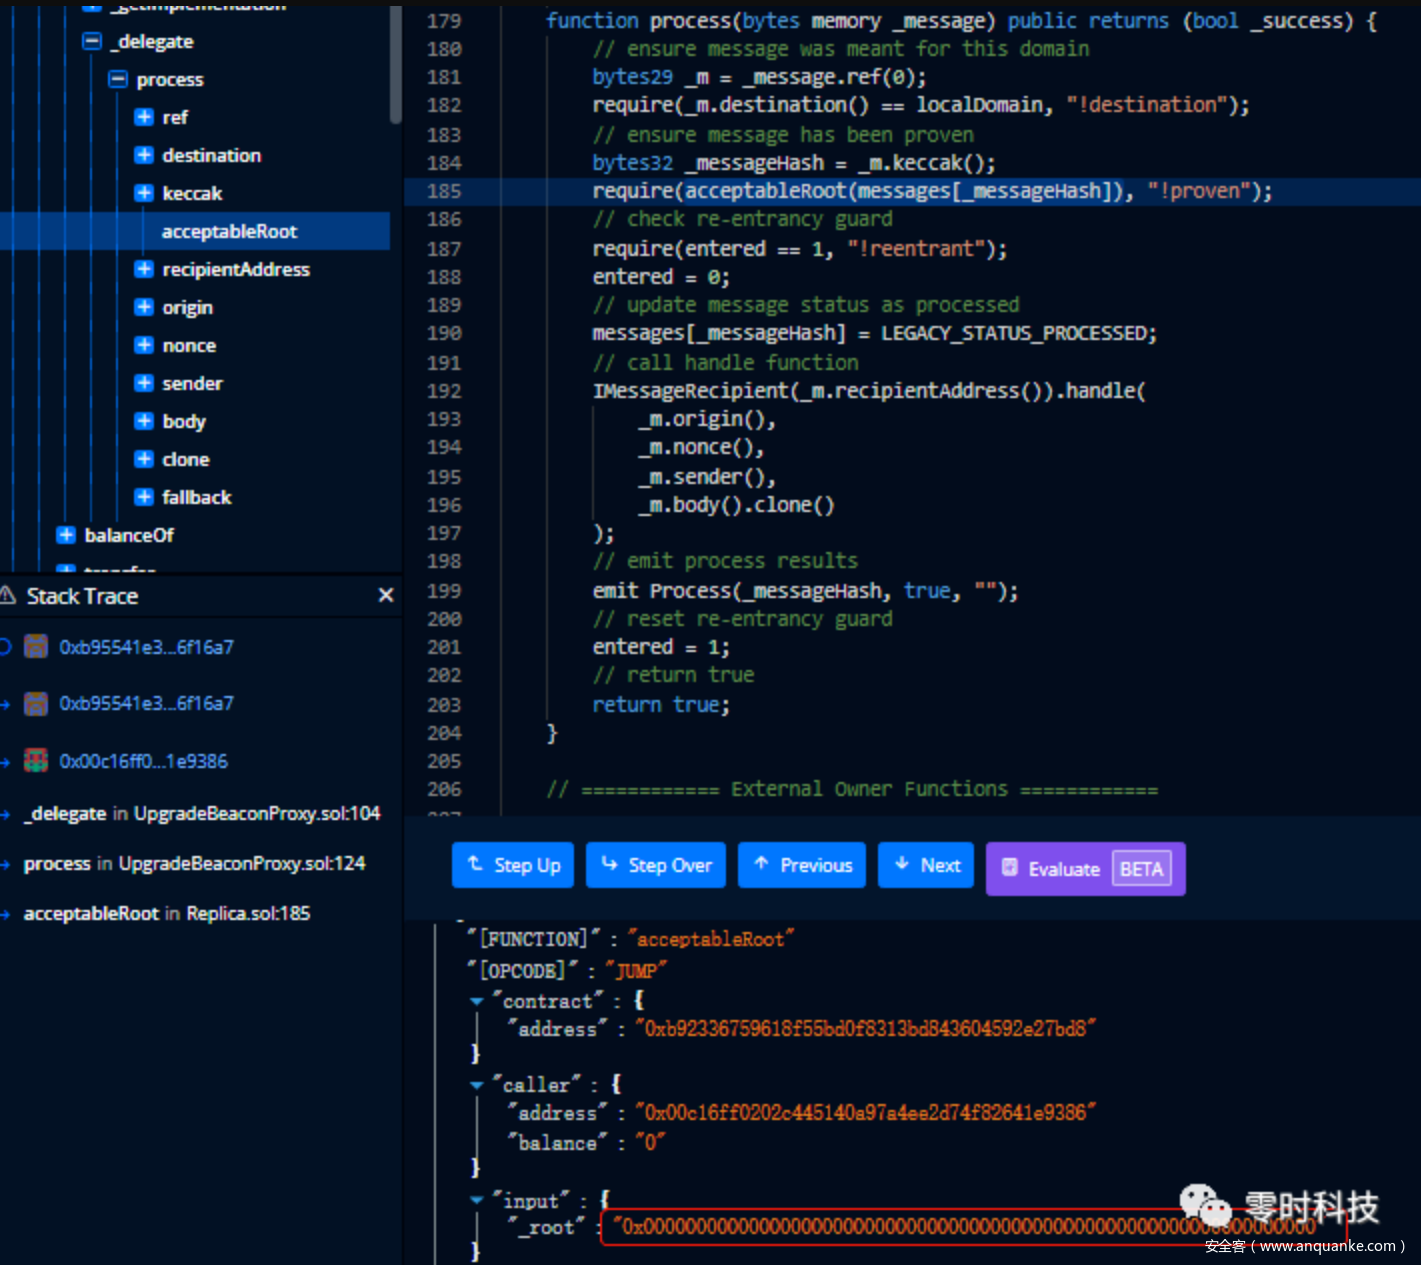Expand the nonce function node
Viewport: 1421px width, 1265px height.
coord(144,345)
